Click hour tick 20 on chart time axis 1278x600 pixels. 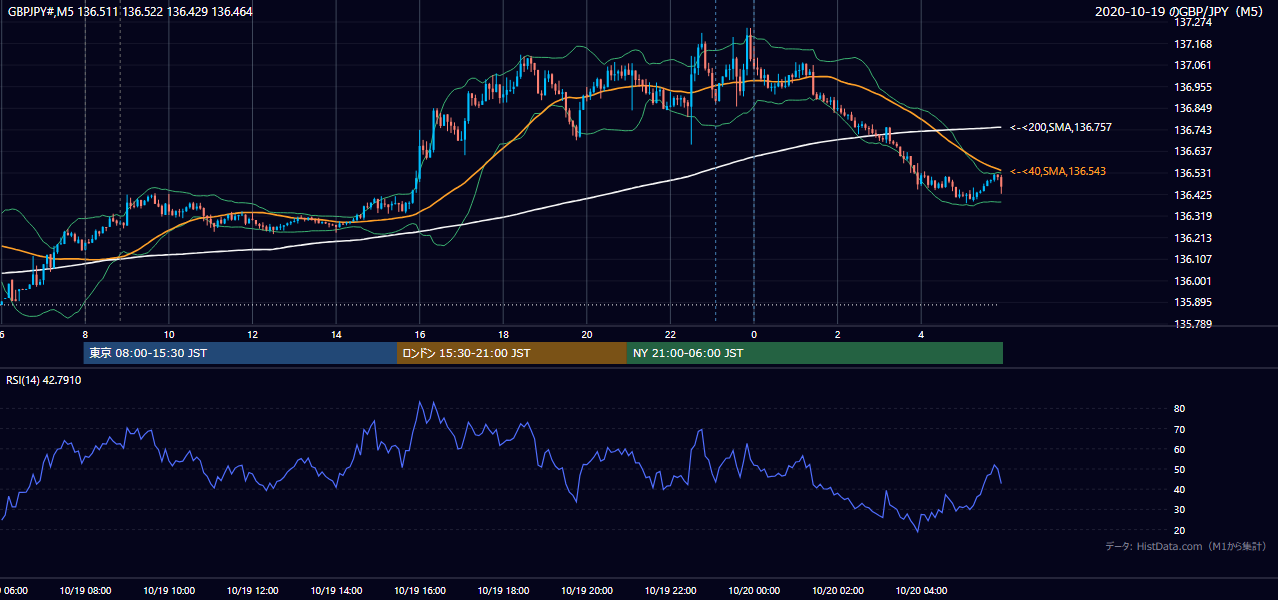(x=587, y=334)
